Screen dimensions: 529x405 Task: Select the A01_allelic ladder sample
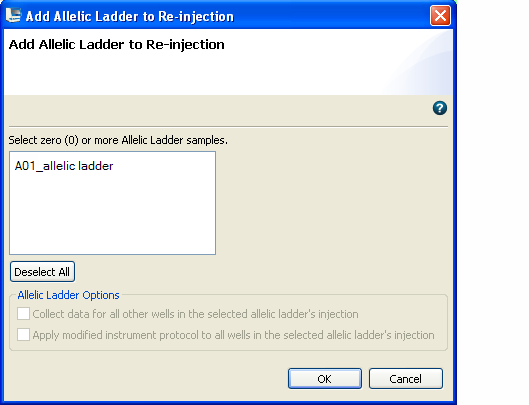[x=64, y=166]
